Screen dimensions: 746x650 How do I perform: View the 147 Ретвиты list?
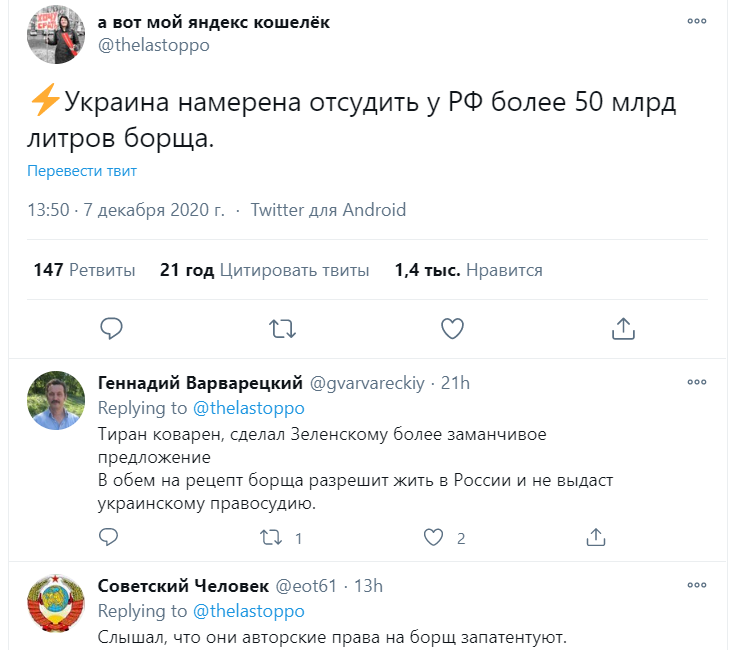tap(84, 270)
